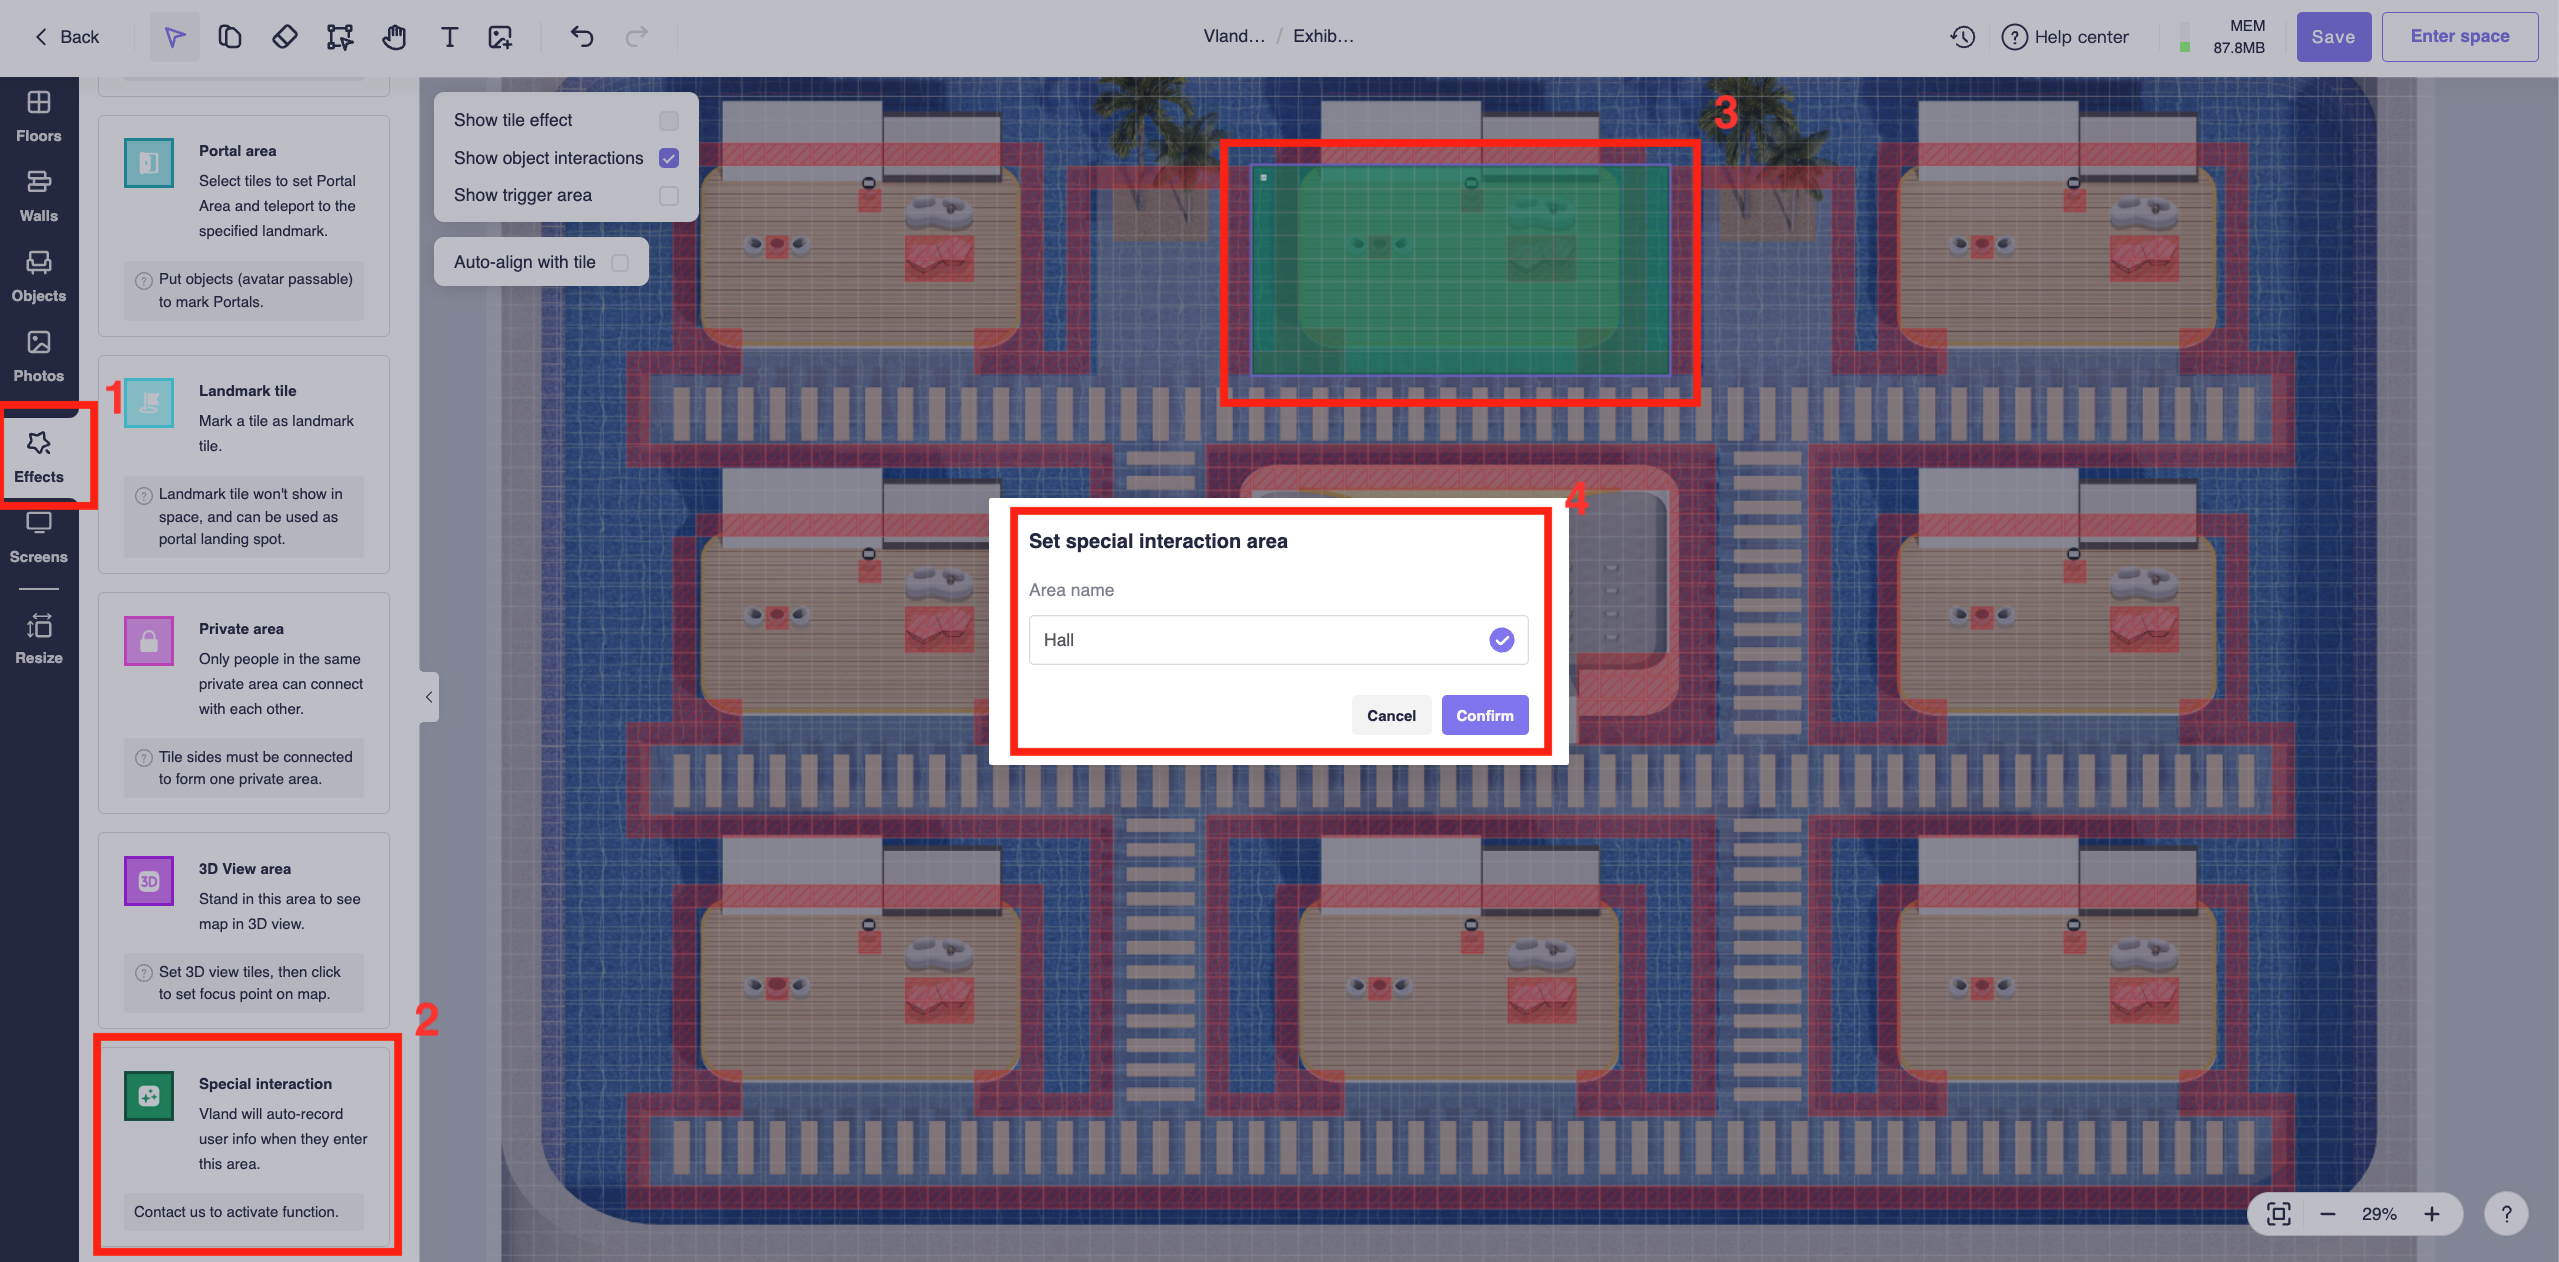Select the green Special interaction swatch
This screenshot has height=1262, width=2559.
point(149,1096)
